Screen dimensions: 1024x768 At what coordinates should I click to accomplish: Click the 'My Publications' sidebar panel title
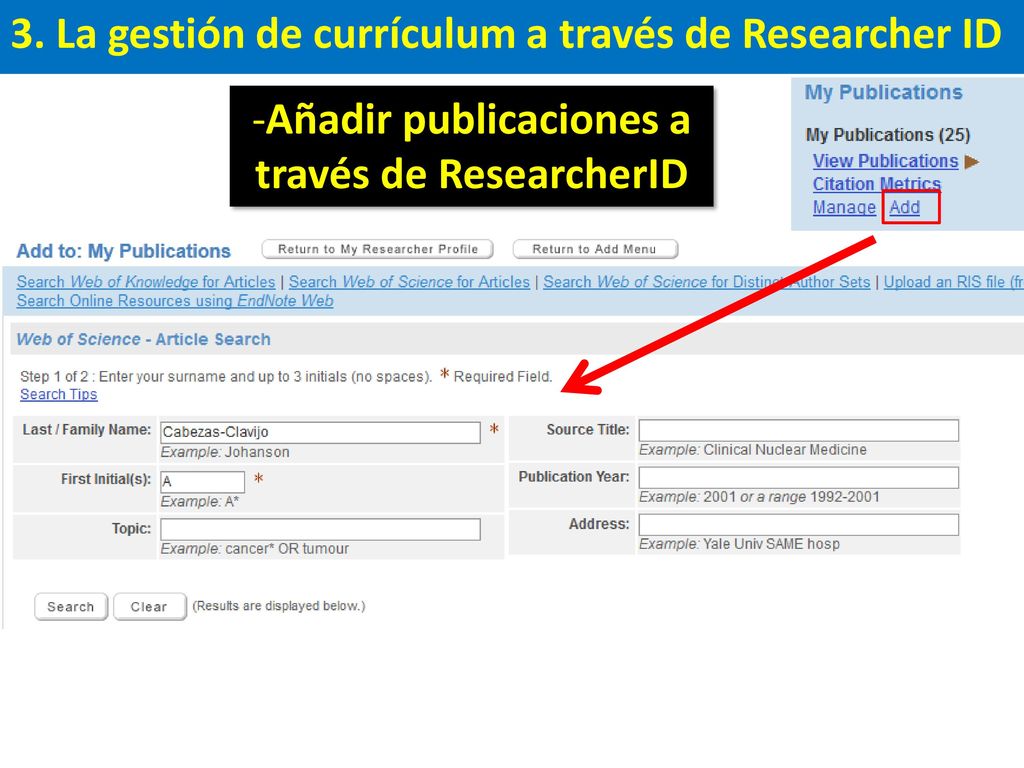[884, 92]
